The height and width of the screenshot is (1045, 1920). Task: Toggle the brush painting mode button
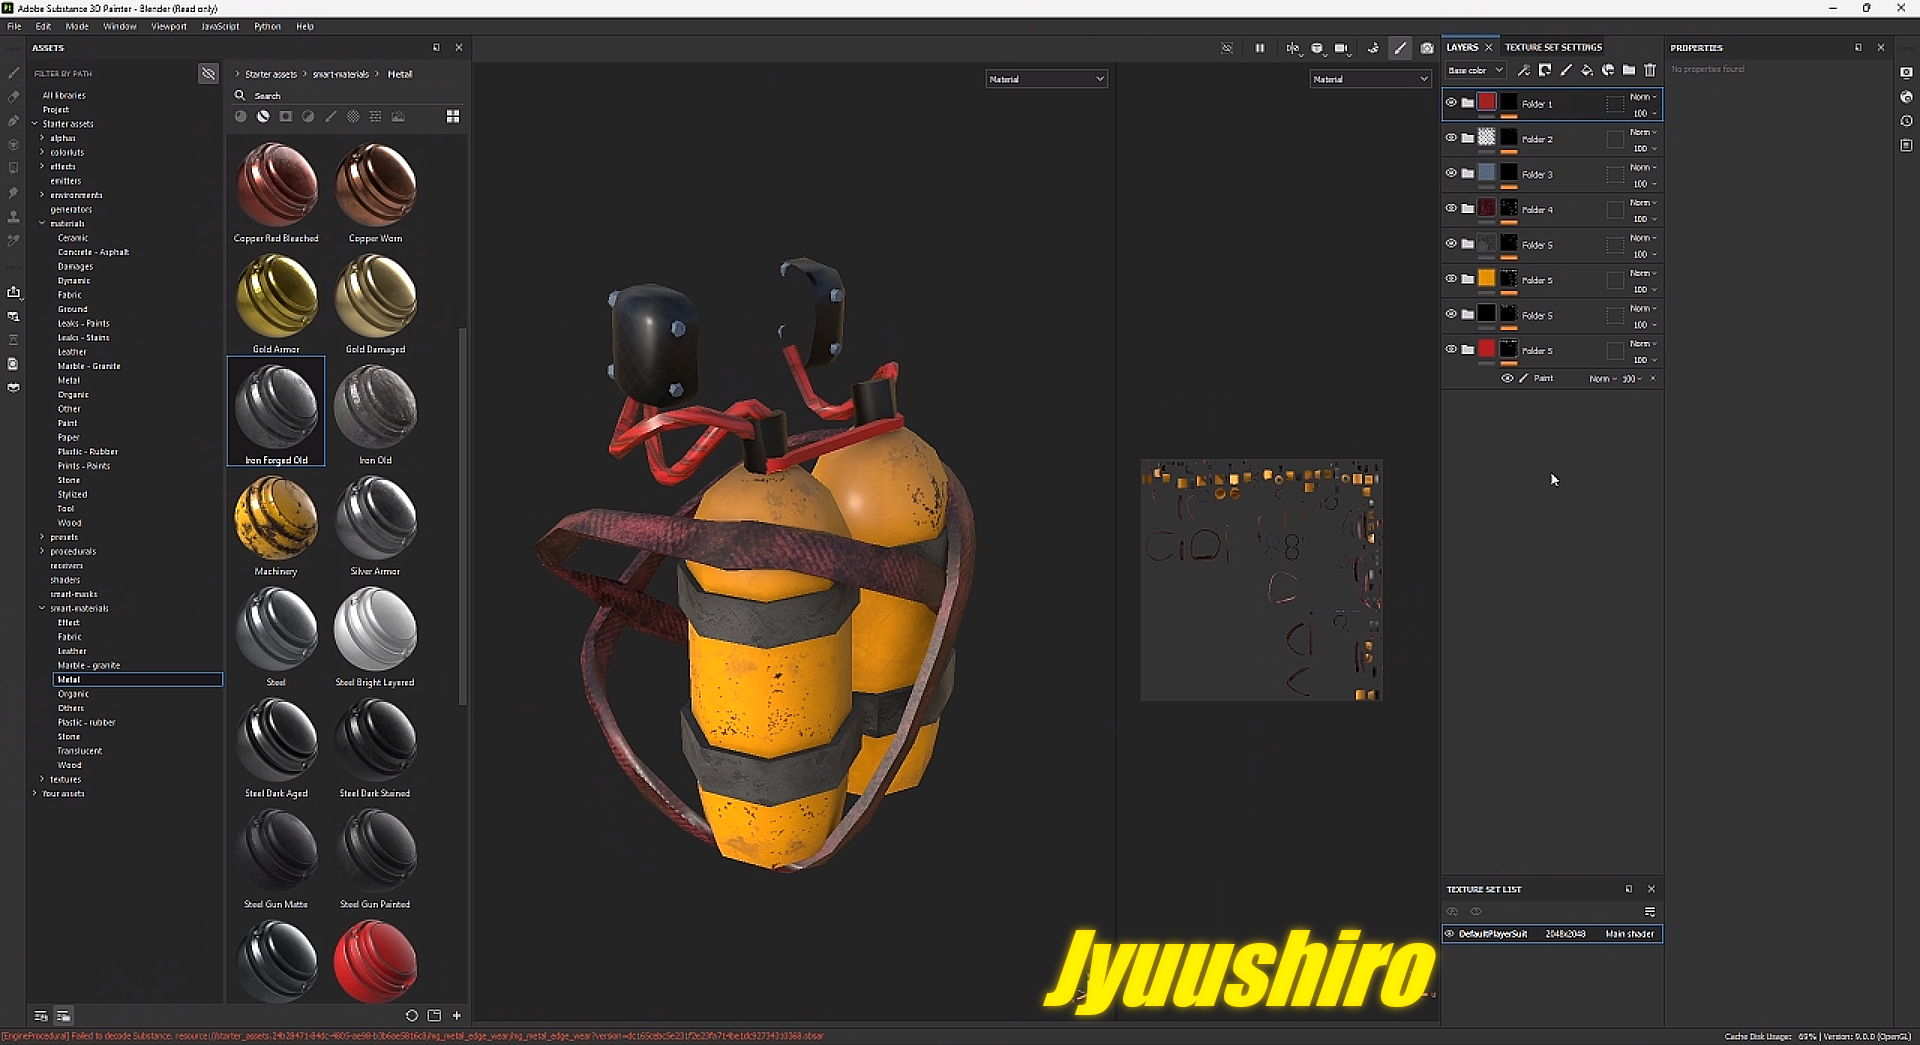pos(1400,48)
